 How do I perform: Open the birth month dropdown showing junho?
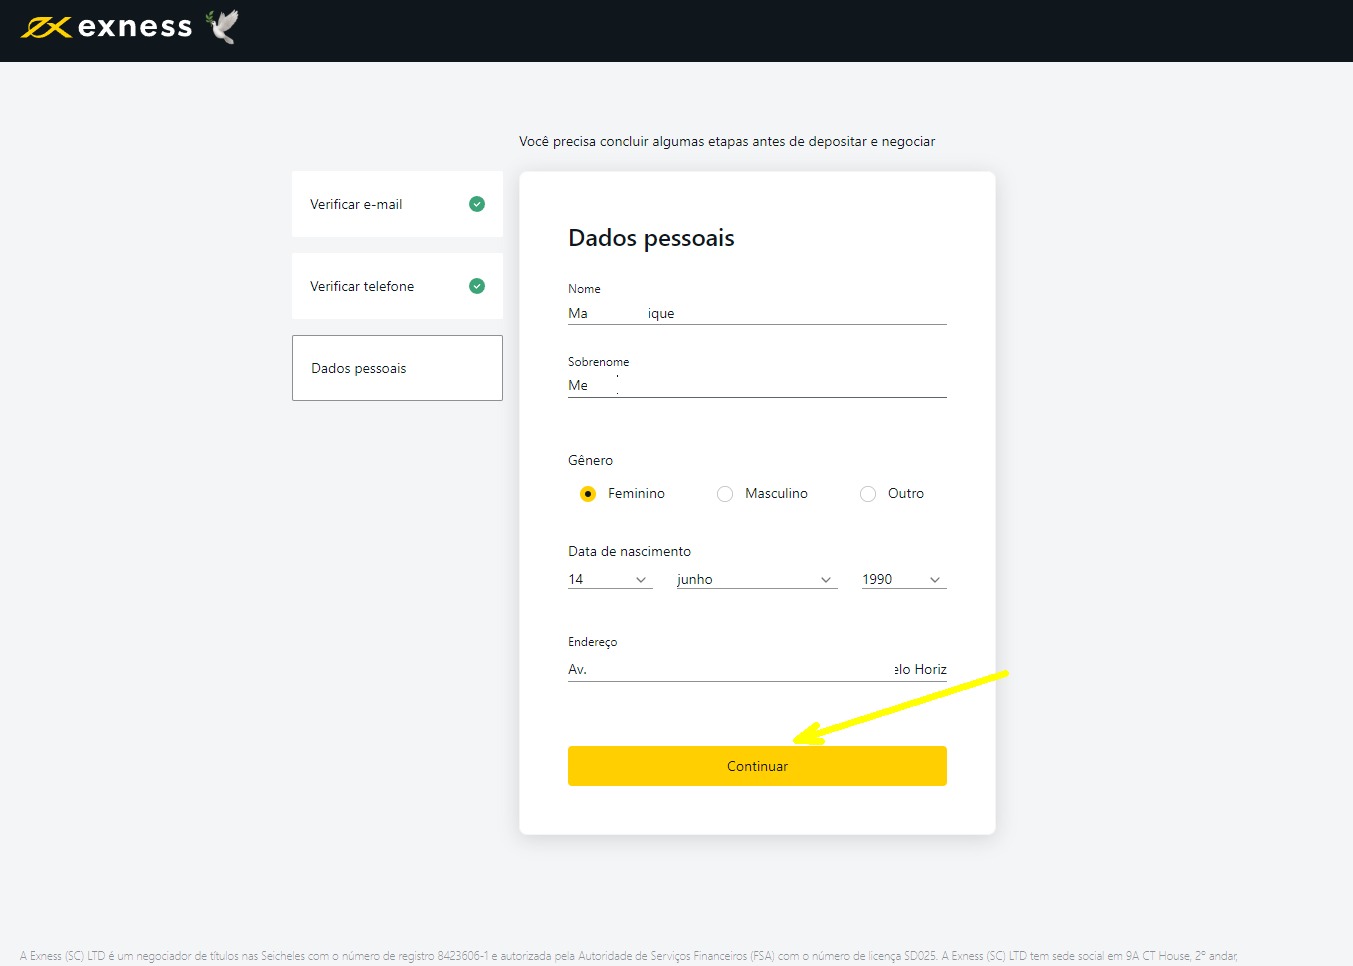(x=750, y=579)
